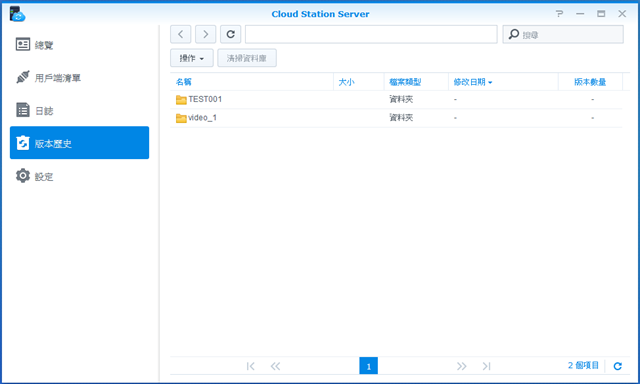Sort by 名稱 name column
640x384 pixels.
click(252, 82)
